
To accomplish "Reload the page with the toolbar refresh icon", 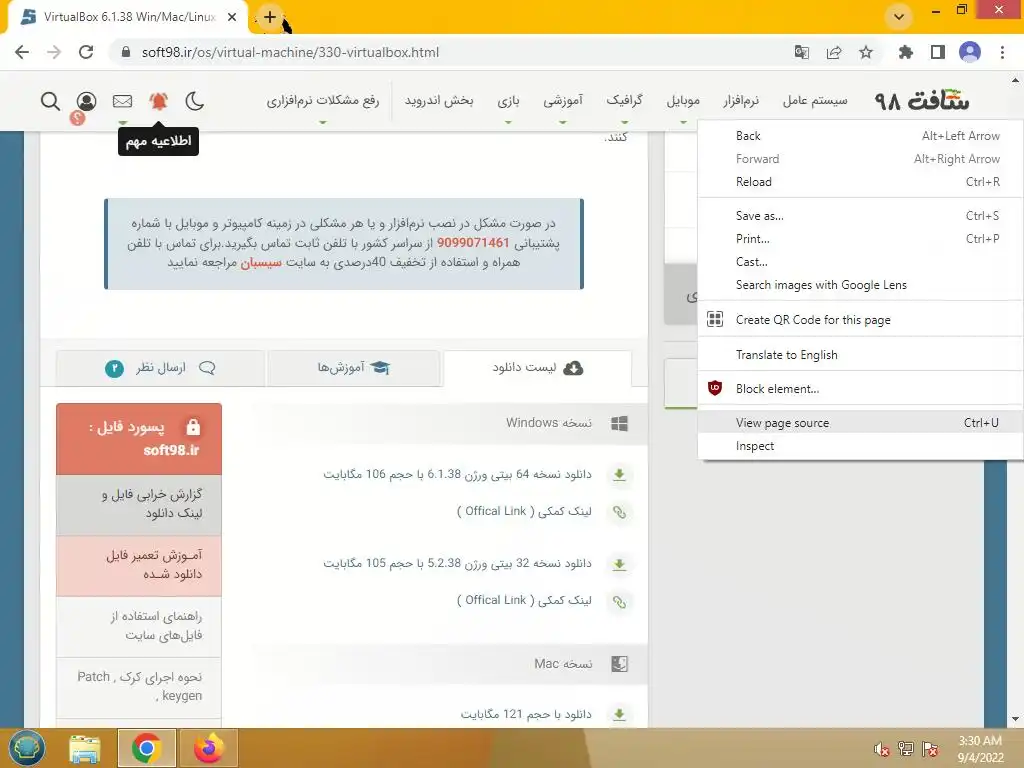I will point(86,52).
